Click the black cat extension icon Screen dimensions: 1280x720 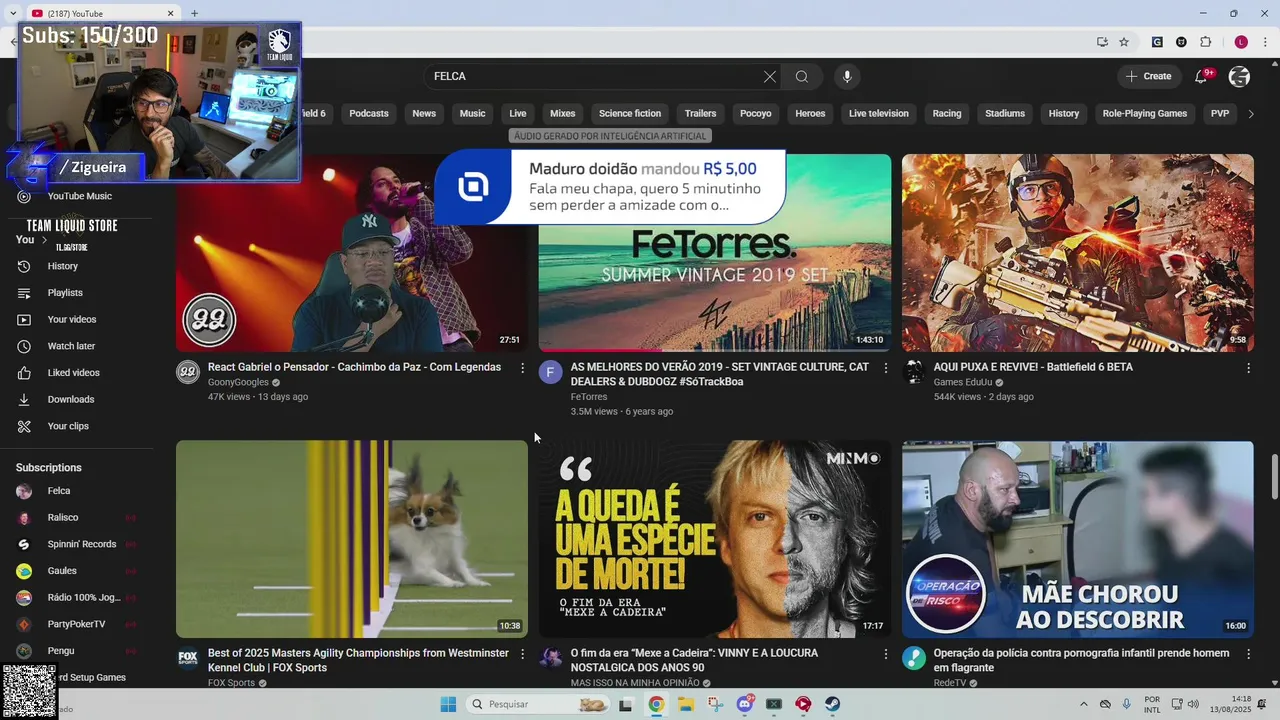pyautogui.click(x=1181, y=42)
